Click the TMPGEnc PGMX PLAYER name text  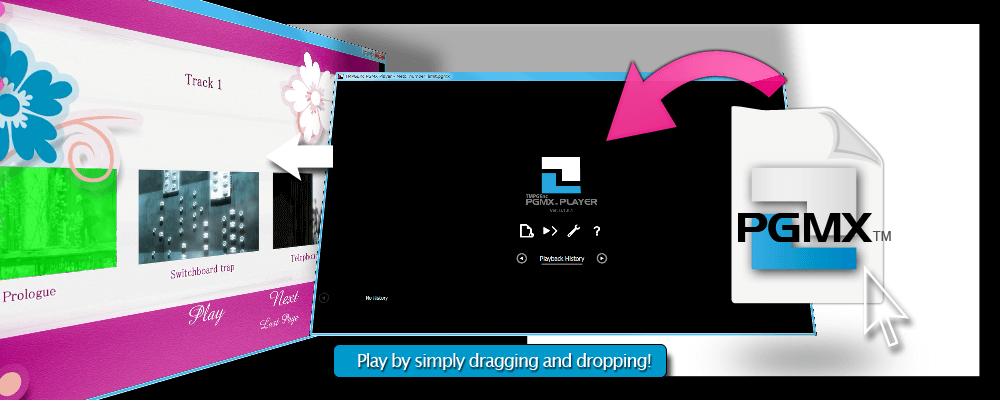click(561, 200)
